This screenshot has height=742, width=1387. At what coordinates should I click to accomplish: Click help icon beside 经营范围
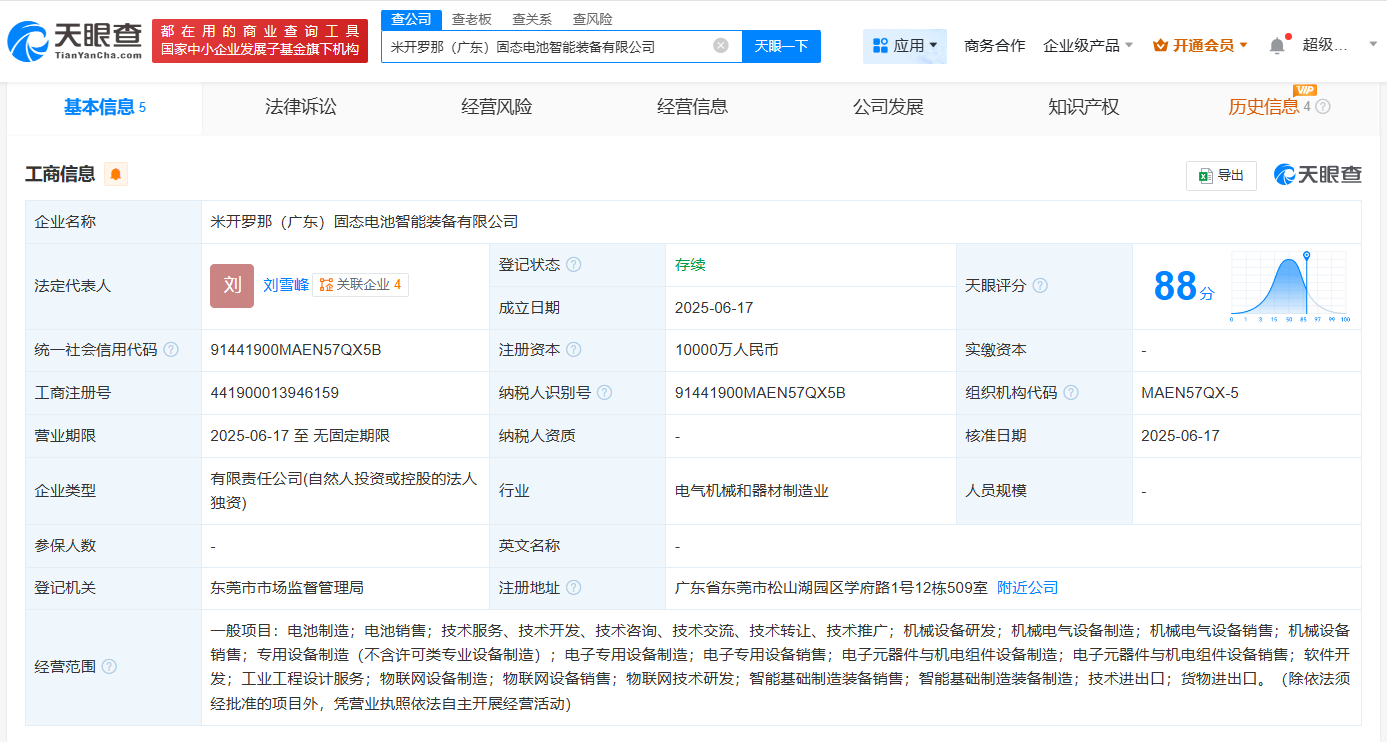tap(109, 667)
